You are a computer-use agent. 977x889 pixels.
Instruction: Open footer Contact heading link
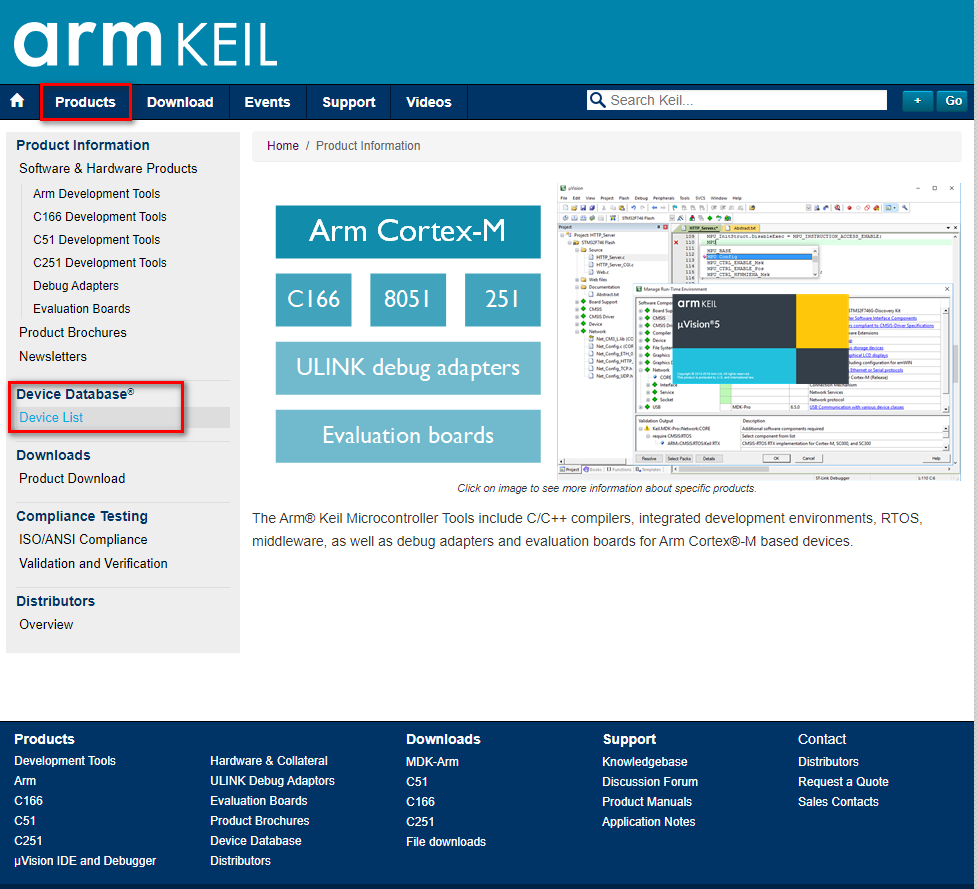(x=822, y=739)
